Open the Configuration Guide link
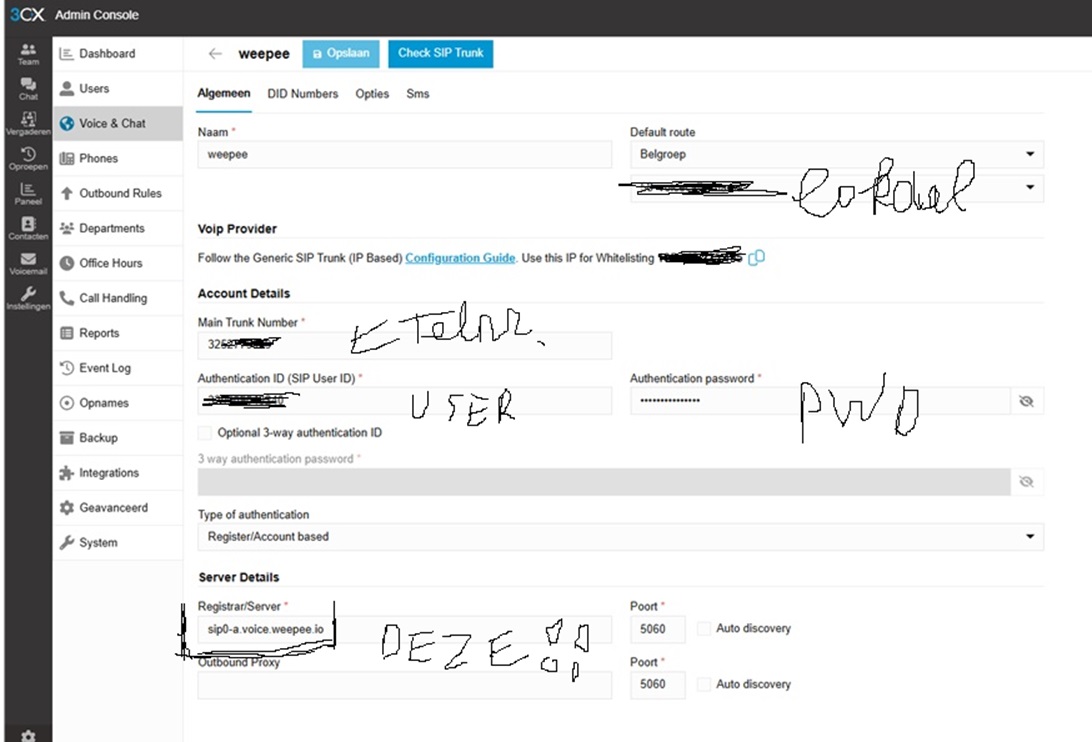The height and width of the screenshot is (742, 1092). coord(460,258)
